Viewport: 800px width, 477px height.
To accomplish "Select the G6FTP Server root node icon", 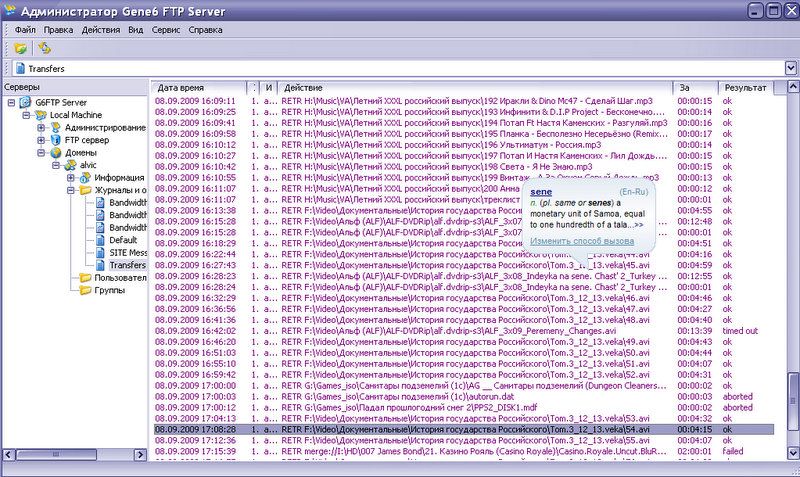I will pos(24,102).
